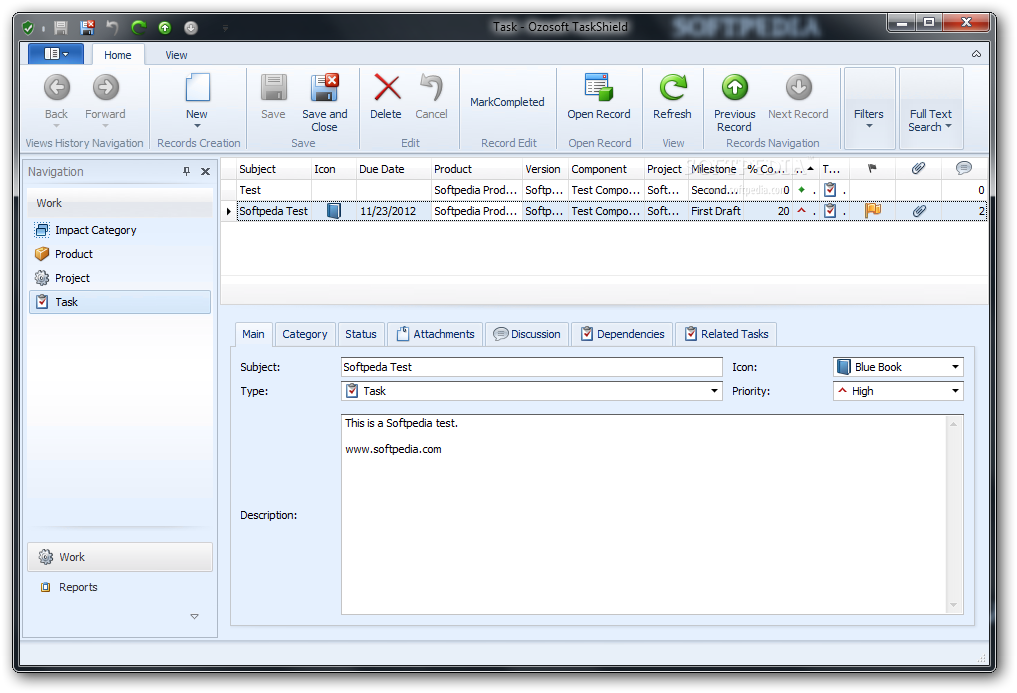Select Product in navigation
Viewport: 1017px width, 693px height.
(120, 254)
